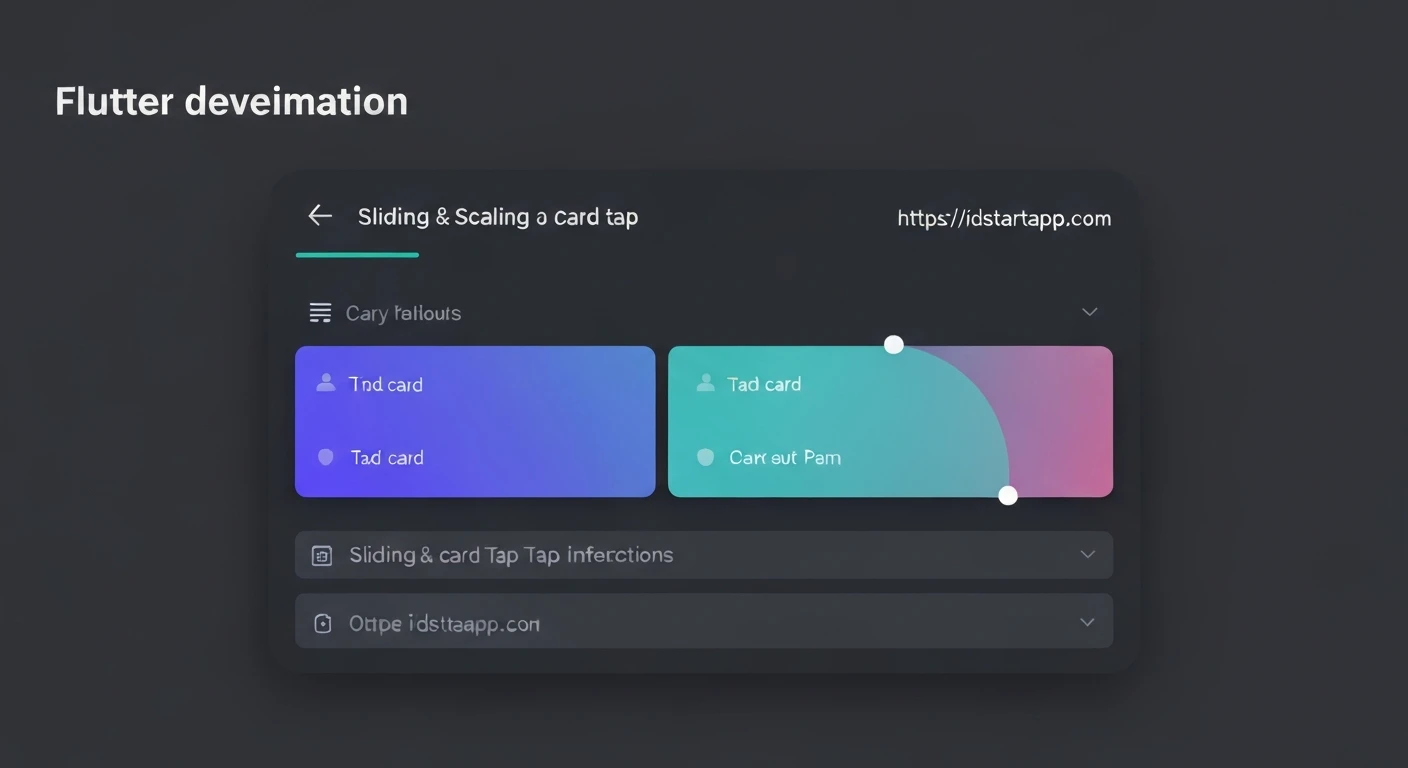
Task: Click the person icon in the purple card
Action: [x=325, y=383]
